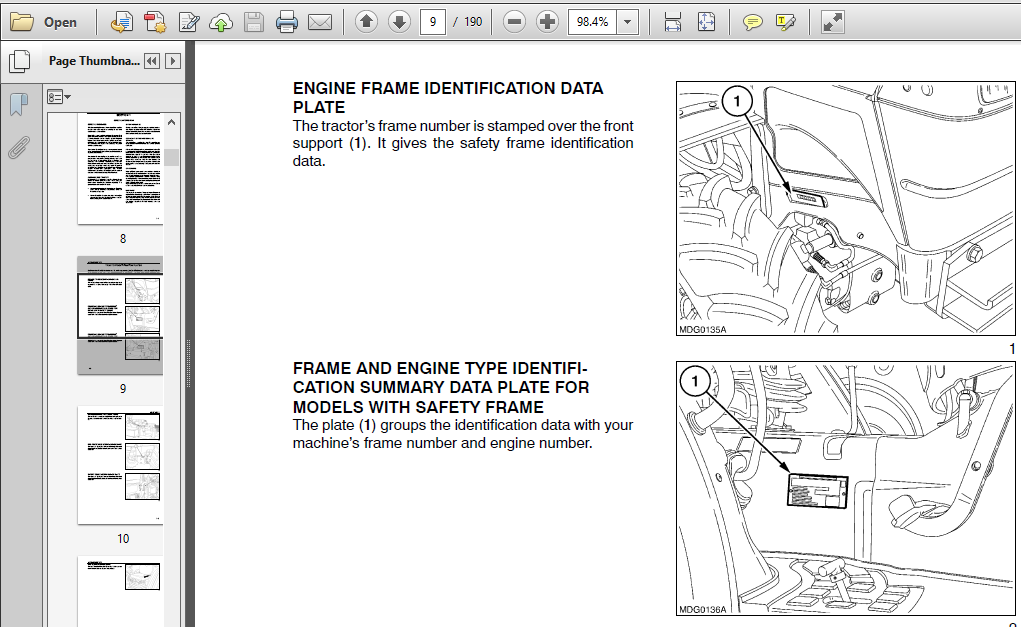Click the Page Thumbnails panel icon
Screen dimensions: 1021x627
(20, 61)
